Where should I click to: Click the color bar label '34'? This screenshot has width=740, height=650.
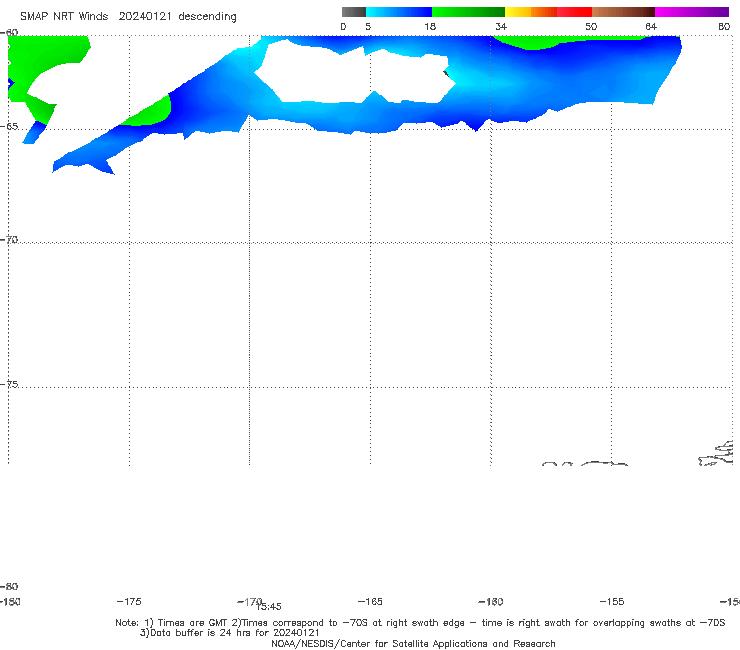pyautogui.click(x=501, y=26)
